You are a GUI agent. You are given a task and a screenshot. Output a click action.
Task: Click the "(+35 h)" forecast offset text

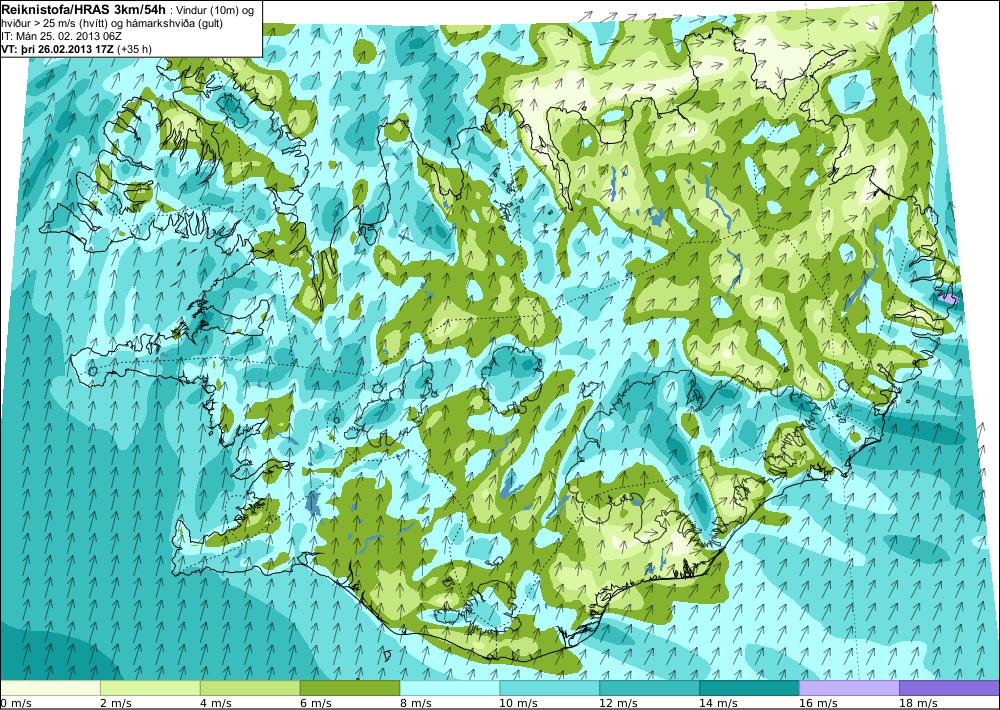[x=135, y=49]
